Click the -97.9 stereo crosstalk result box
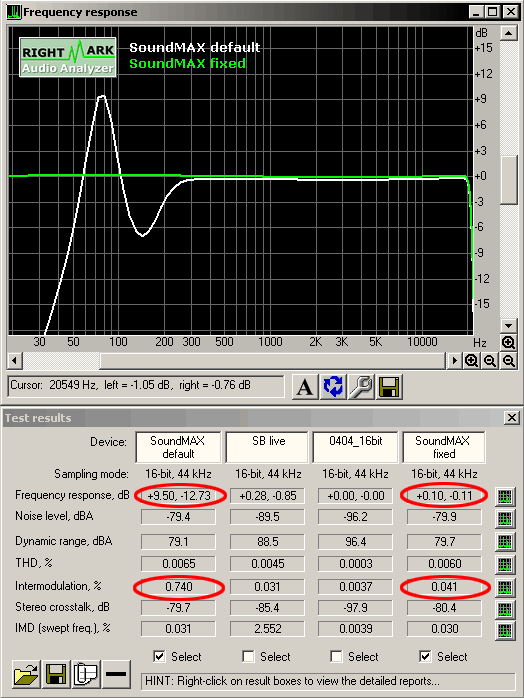The image size is (524, 698). pos(355,608)
